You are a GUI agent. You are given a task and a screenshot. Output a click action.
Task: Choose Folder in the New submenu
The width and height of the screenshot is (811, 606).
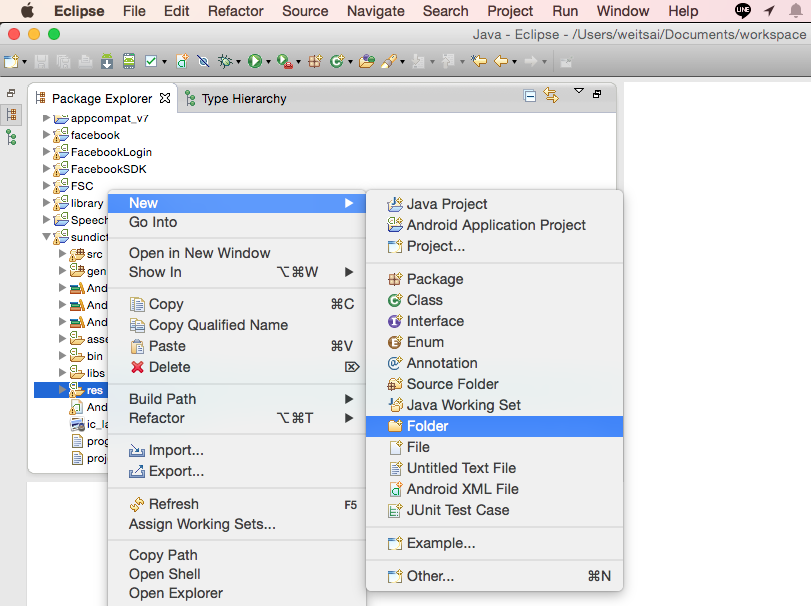point(494,426)
